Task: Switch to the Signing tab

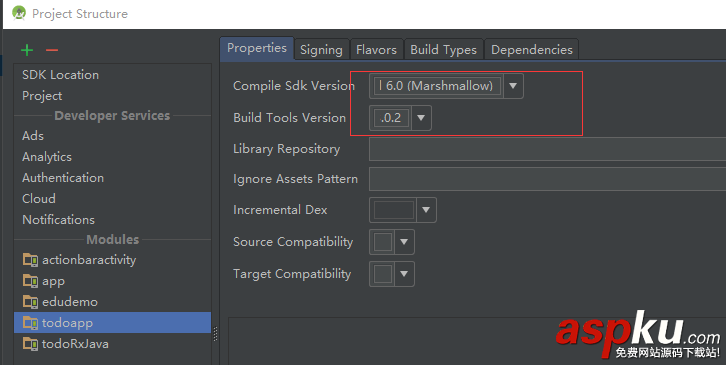Action: click(x=321, y=50)
